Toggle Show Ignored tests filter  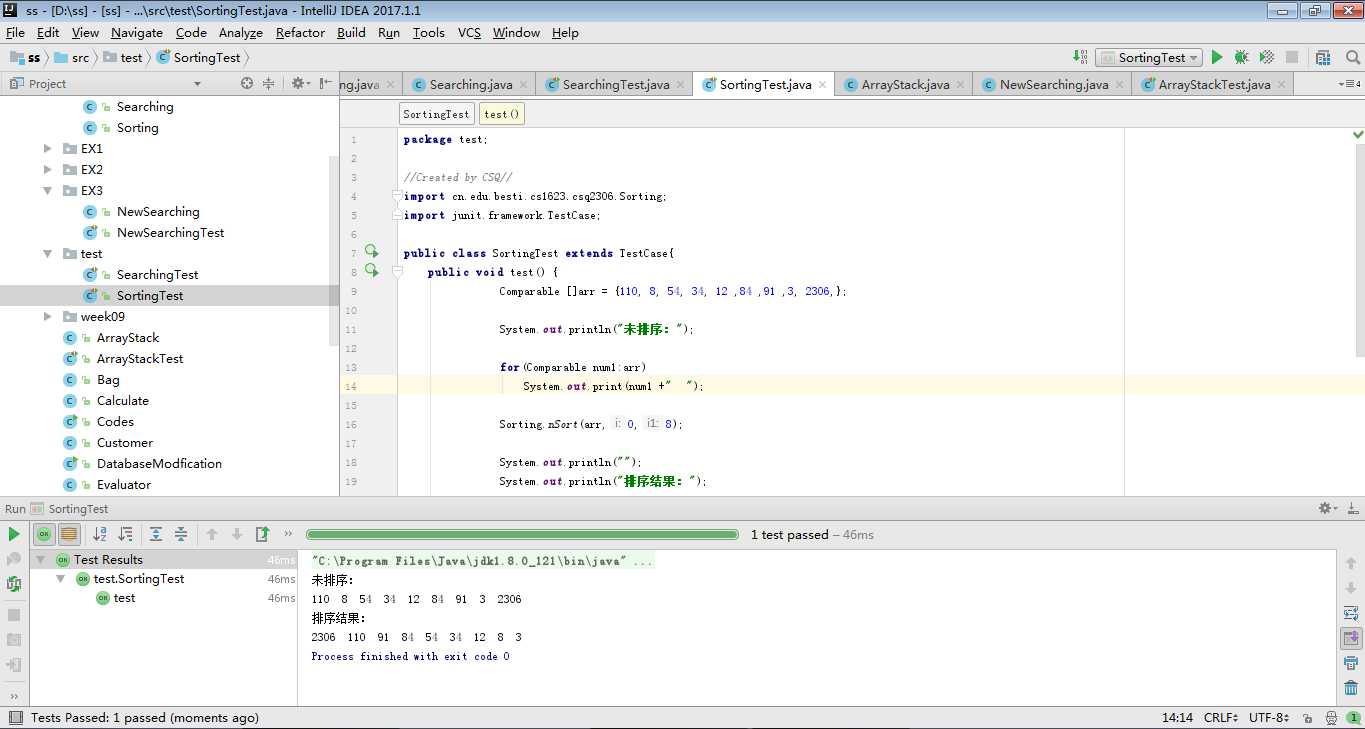pyautogui.click(x=69, y=534)
